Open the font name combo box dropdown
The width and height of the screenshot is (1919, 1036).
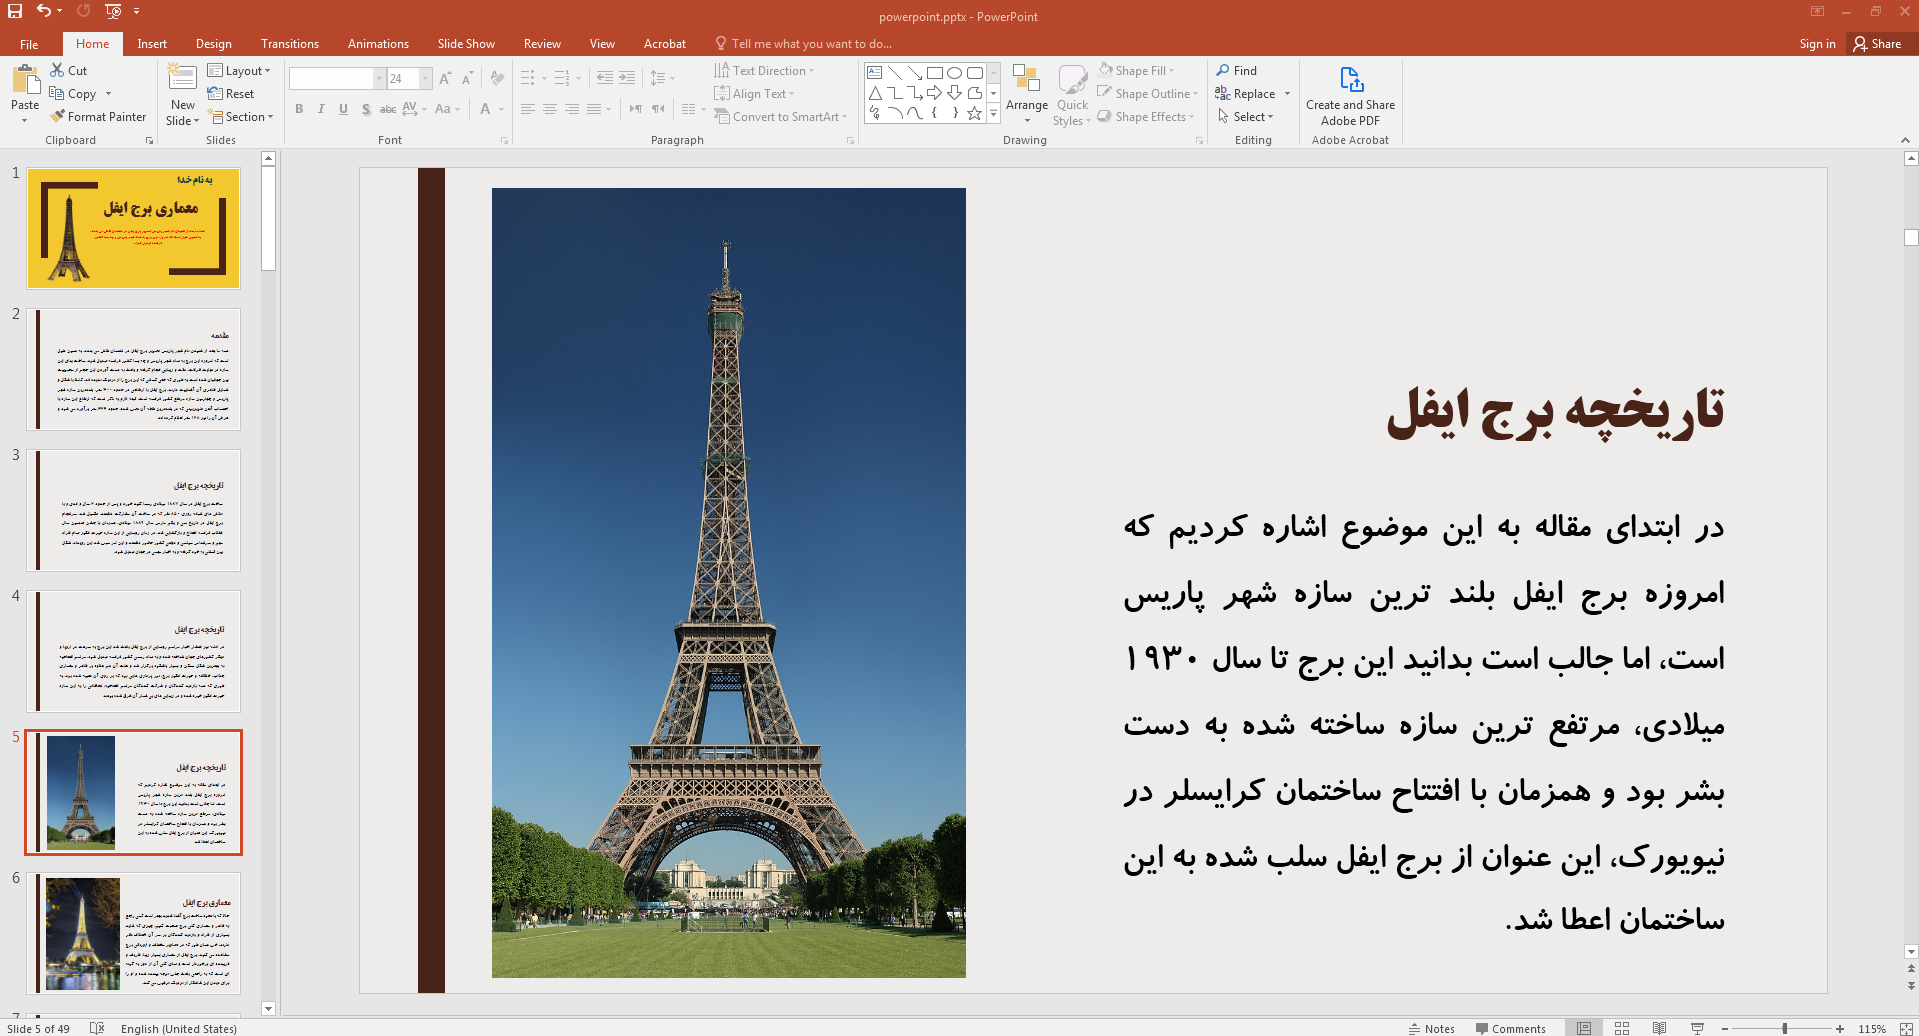[379, 78]
